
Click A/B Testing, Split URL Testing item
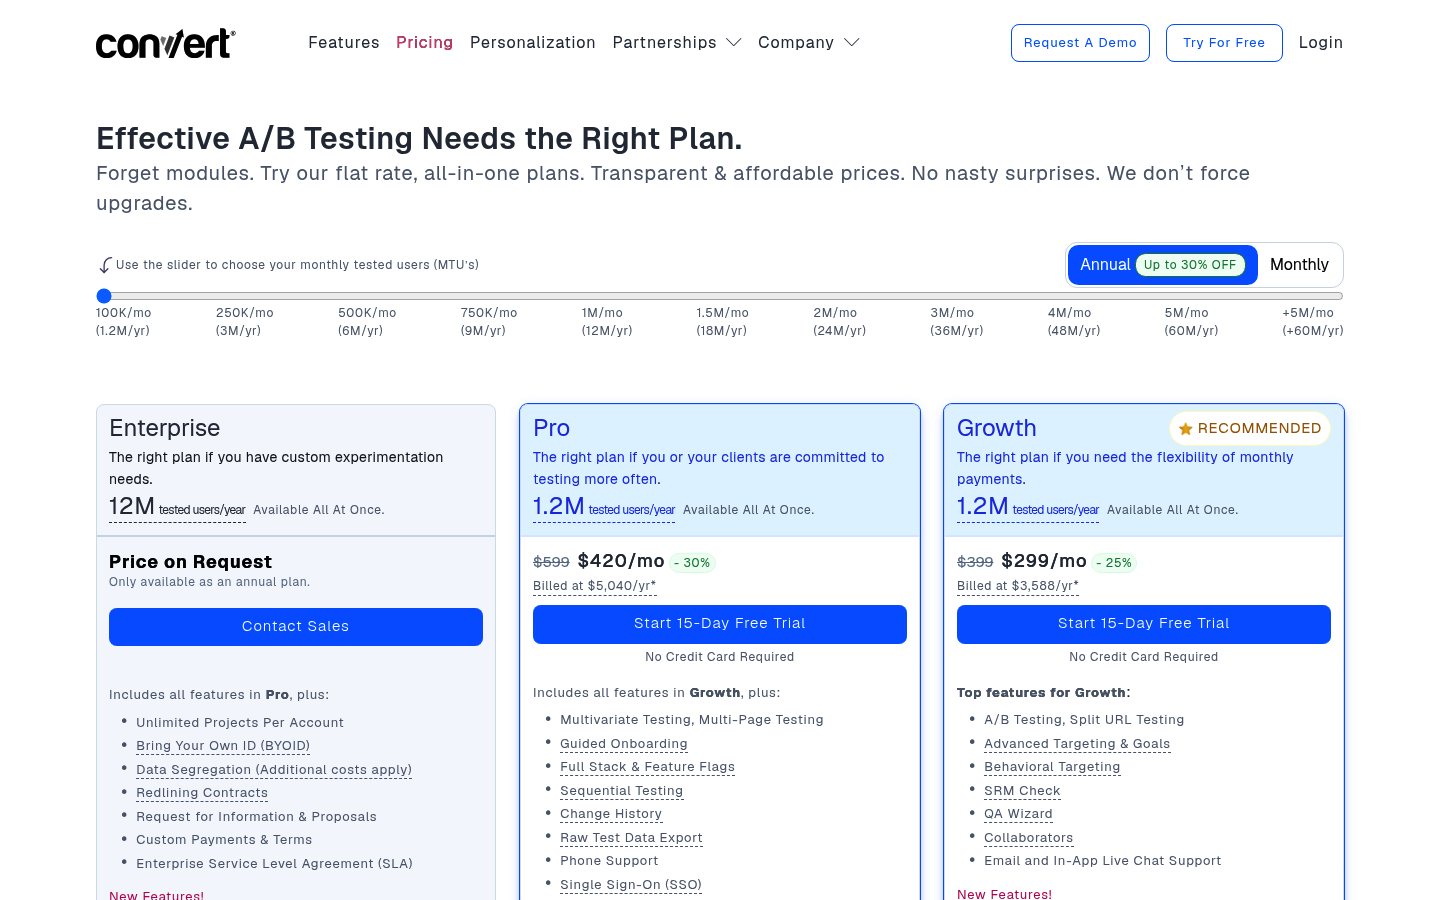[1084, 720]
